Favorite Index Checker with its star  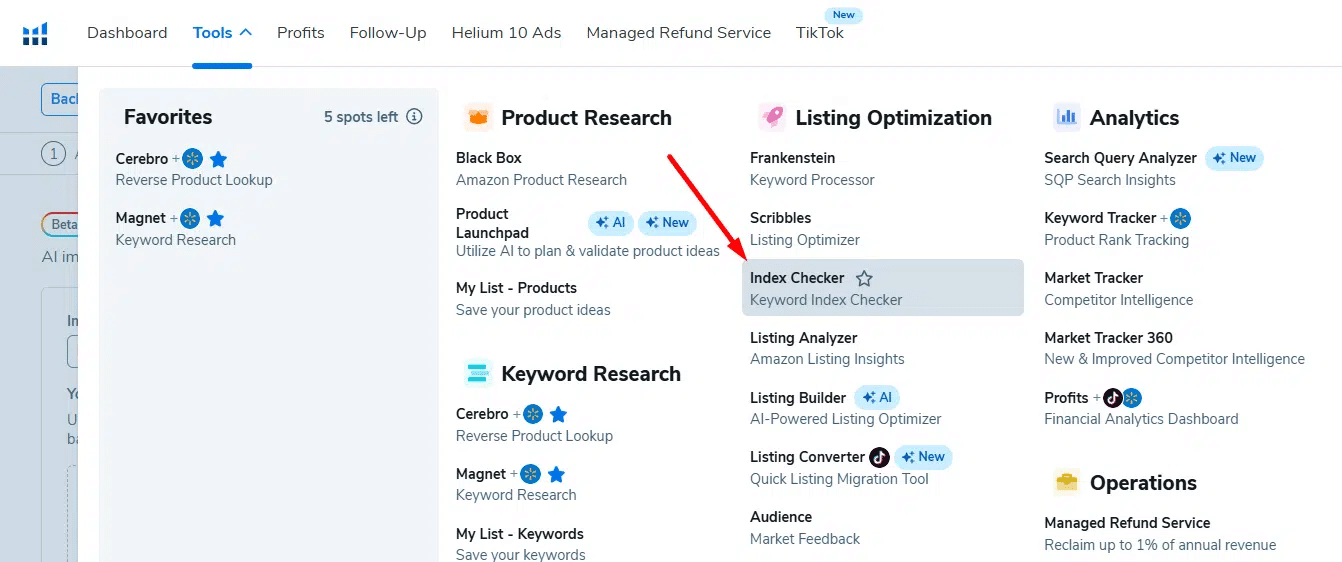tap(865, 278)
